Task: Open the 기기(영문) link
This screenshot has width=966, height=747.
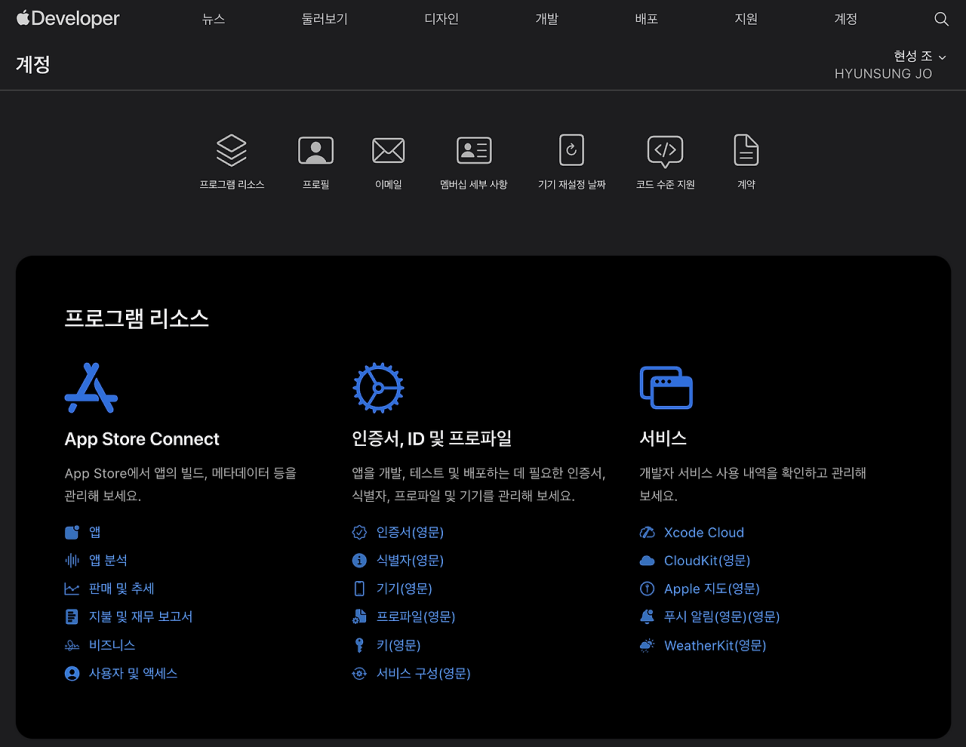Action: click(404, 589)
